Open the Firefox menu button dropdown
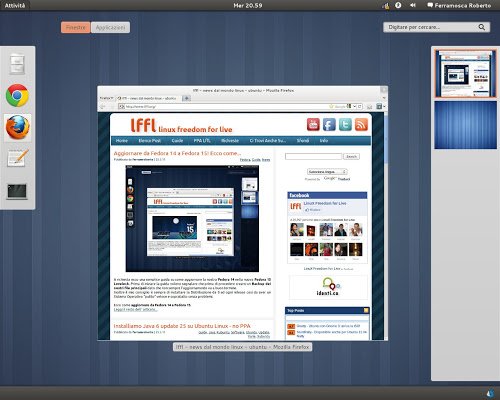This screenshot has width=500, height=400. [107, 98]
